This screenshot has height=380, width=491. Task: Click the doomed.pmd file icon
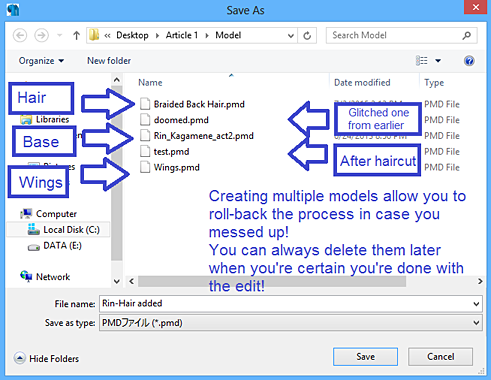(x=145, y=120)
